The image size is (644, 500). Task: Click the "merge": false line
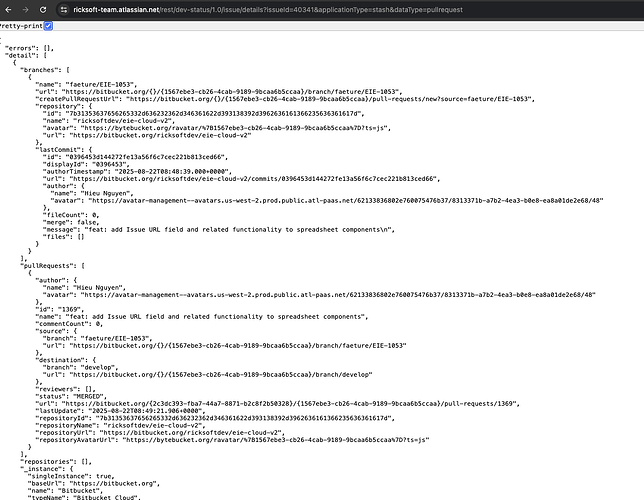pyautogui.click(x=71, y=222)
